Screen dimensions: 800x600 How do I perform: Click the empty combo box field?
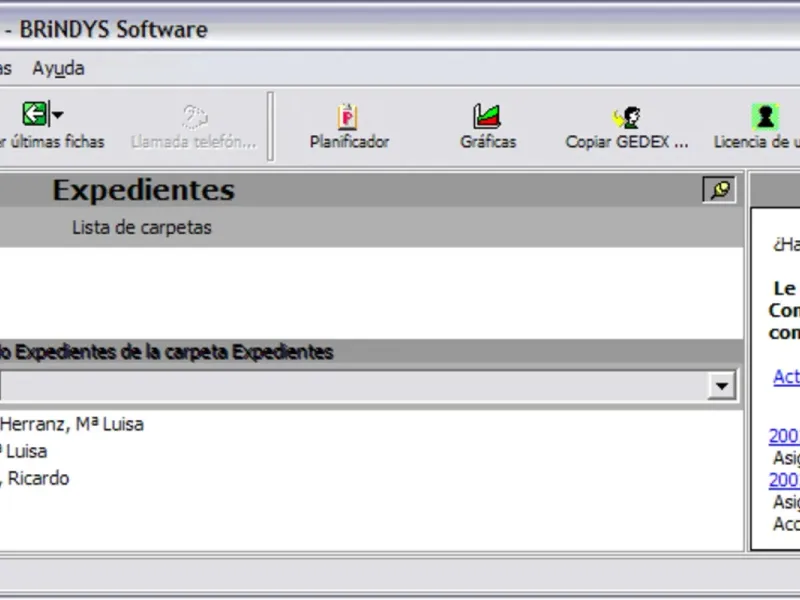[354, 386]
